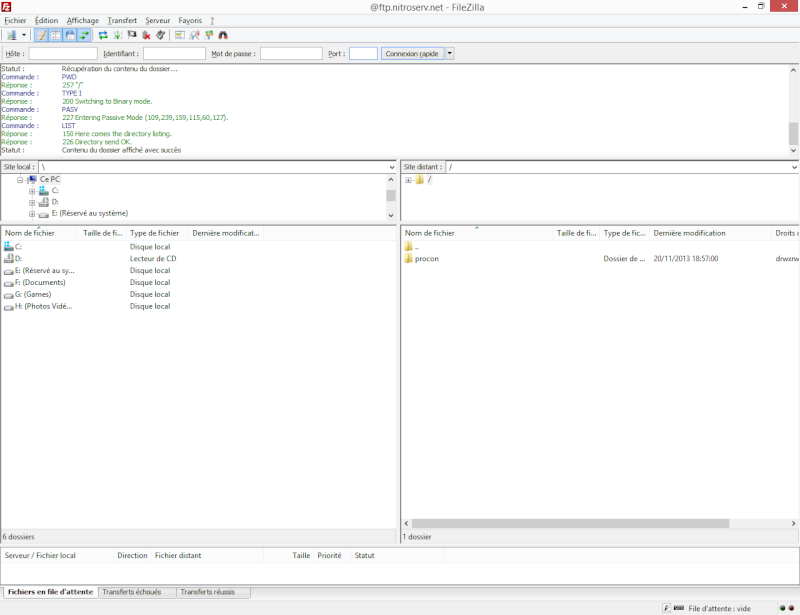Open the Affichage menu
Screen dimensions: 800x615
coord(83,20)
